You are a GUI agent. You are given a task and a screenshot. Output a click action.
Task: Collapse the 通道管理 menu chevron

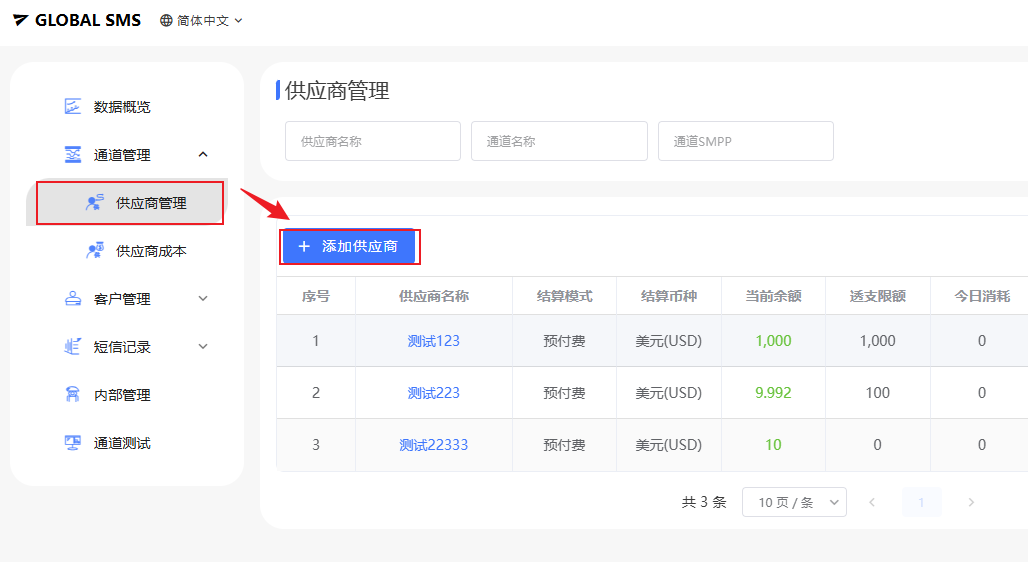pos(203,154)
